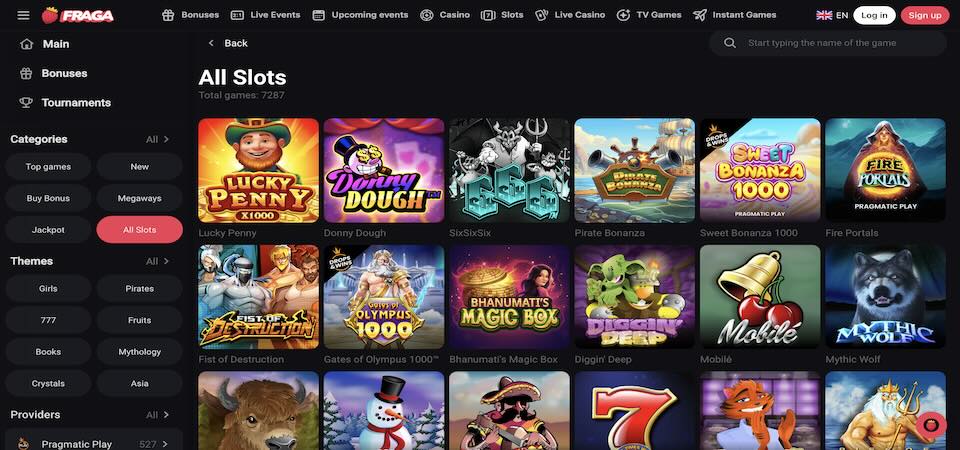Click the search magnifier icon

[x=730, y=43]
